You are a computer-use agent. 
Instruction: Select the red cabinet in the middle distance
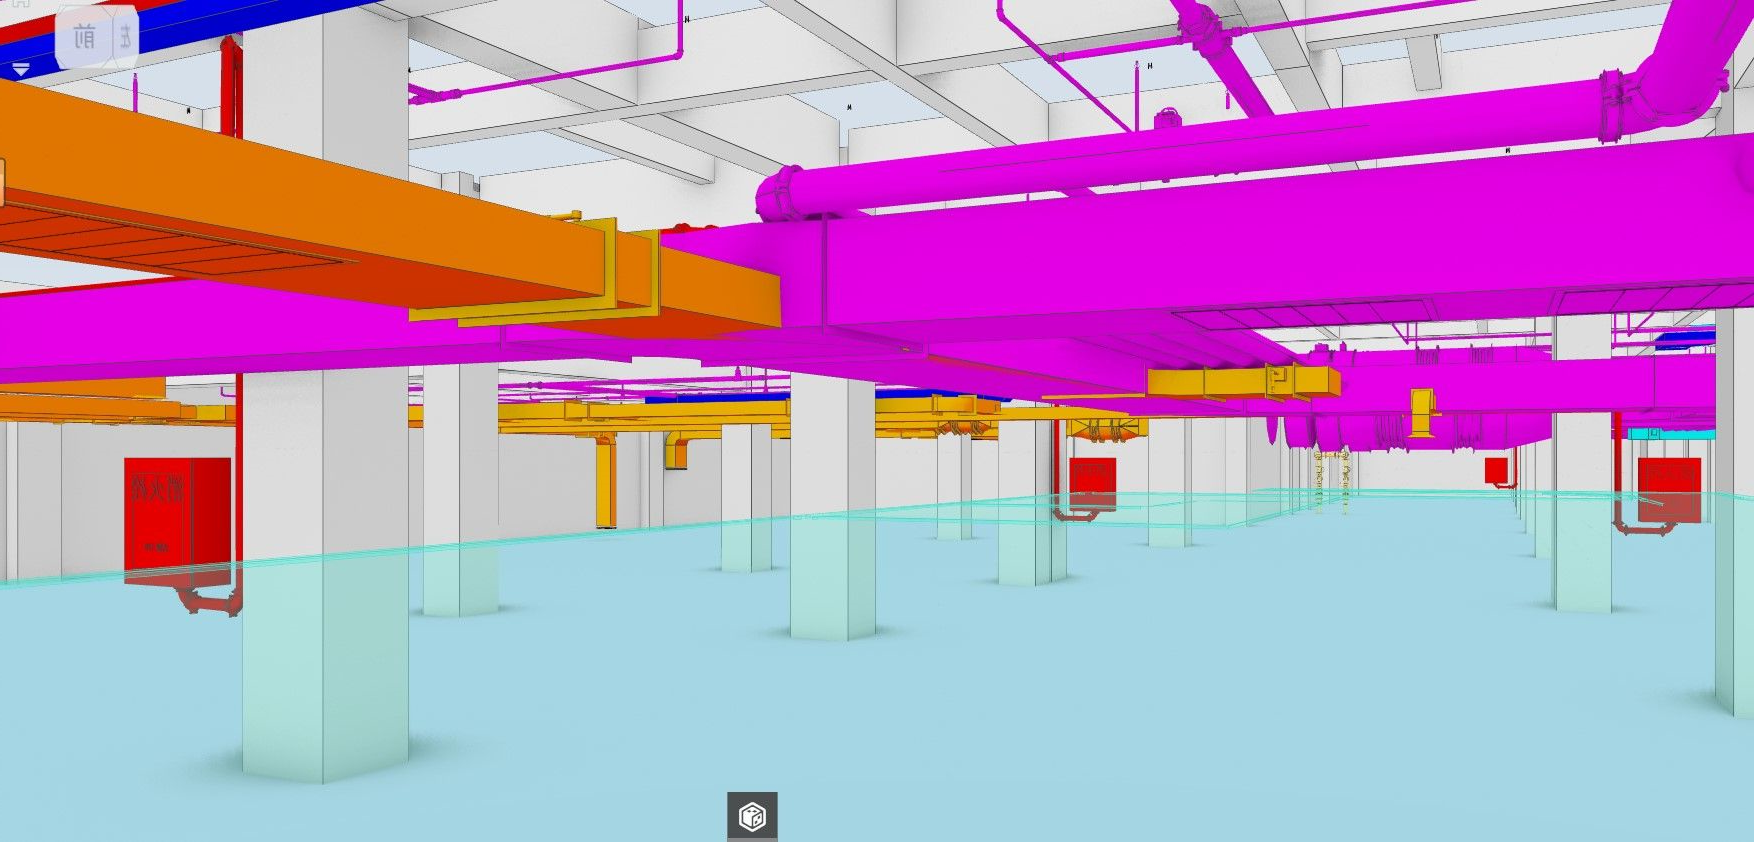click(x=1092, y=482)
